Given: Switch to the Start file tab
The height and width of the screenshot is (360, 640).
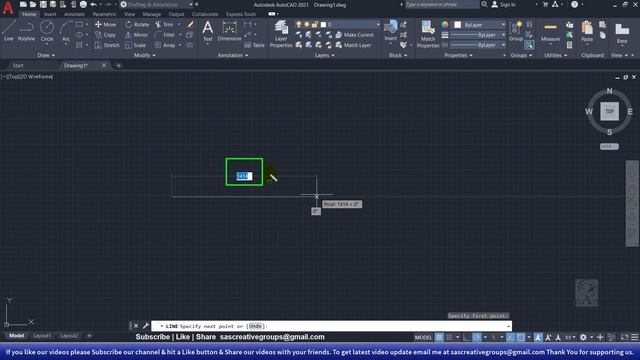Looking at the screenshot, I should point(18,65).
